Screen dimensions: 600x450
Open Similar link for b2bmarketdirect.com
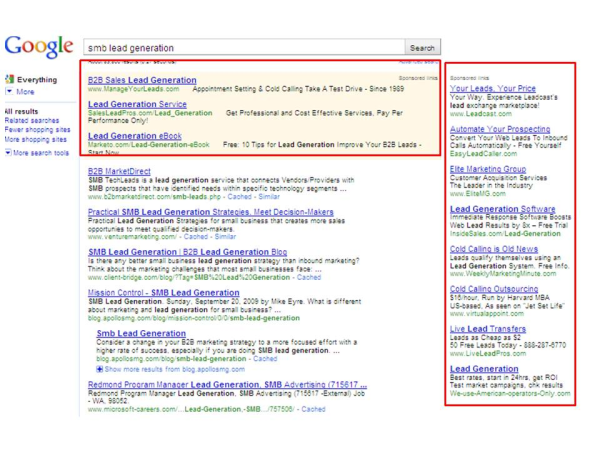[x=269, y=197]
